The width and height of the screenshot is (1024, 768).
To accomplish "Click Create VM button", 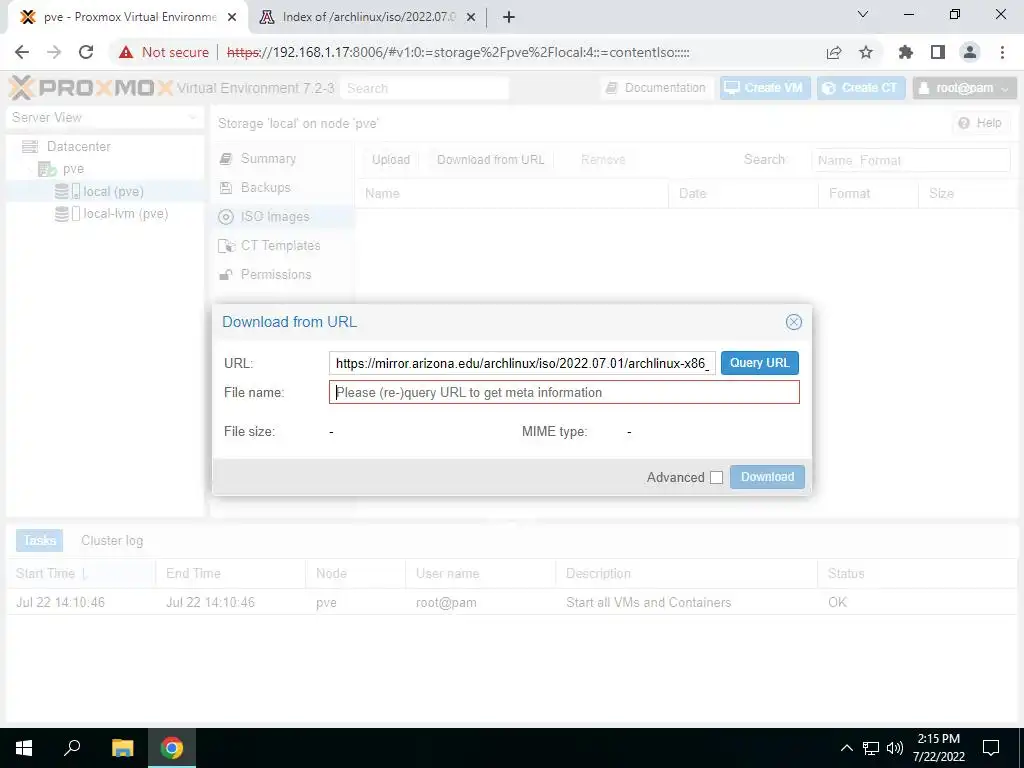I will point(765,88).
